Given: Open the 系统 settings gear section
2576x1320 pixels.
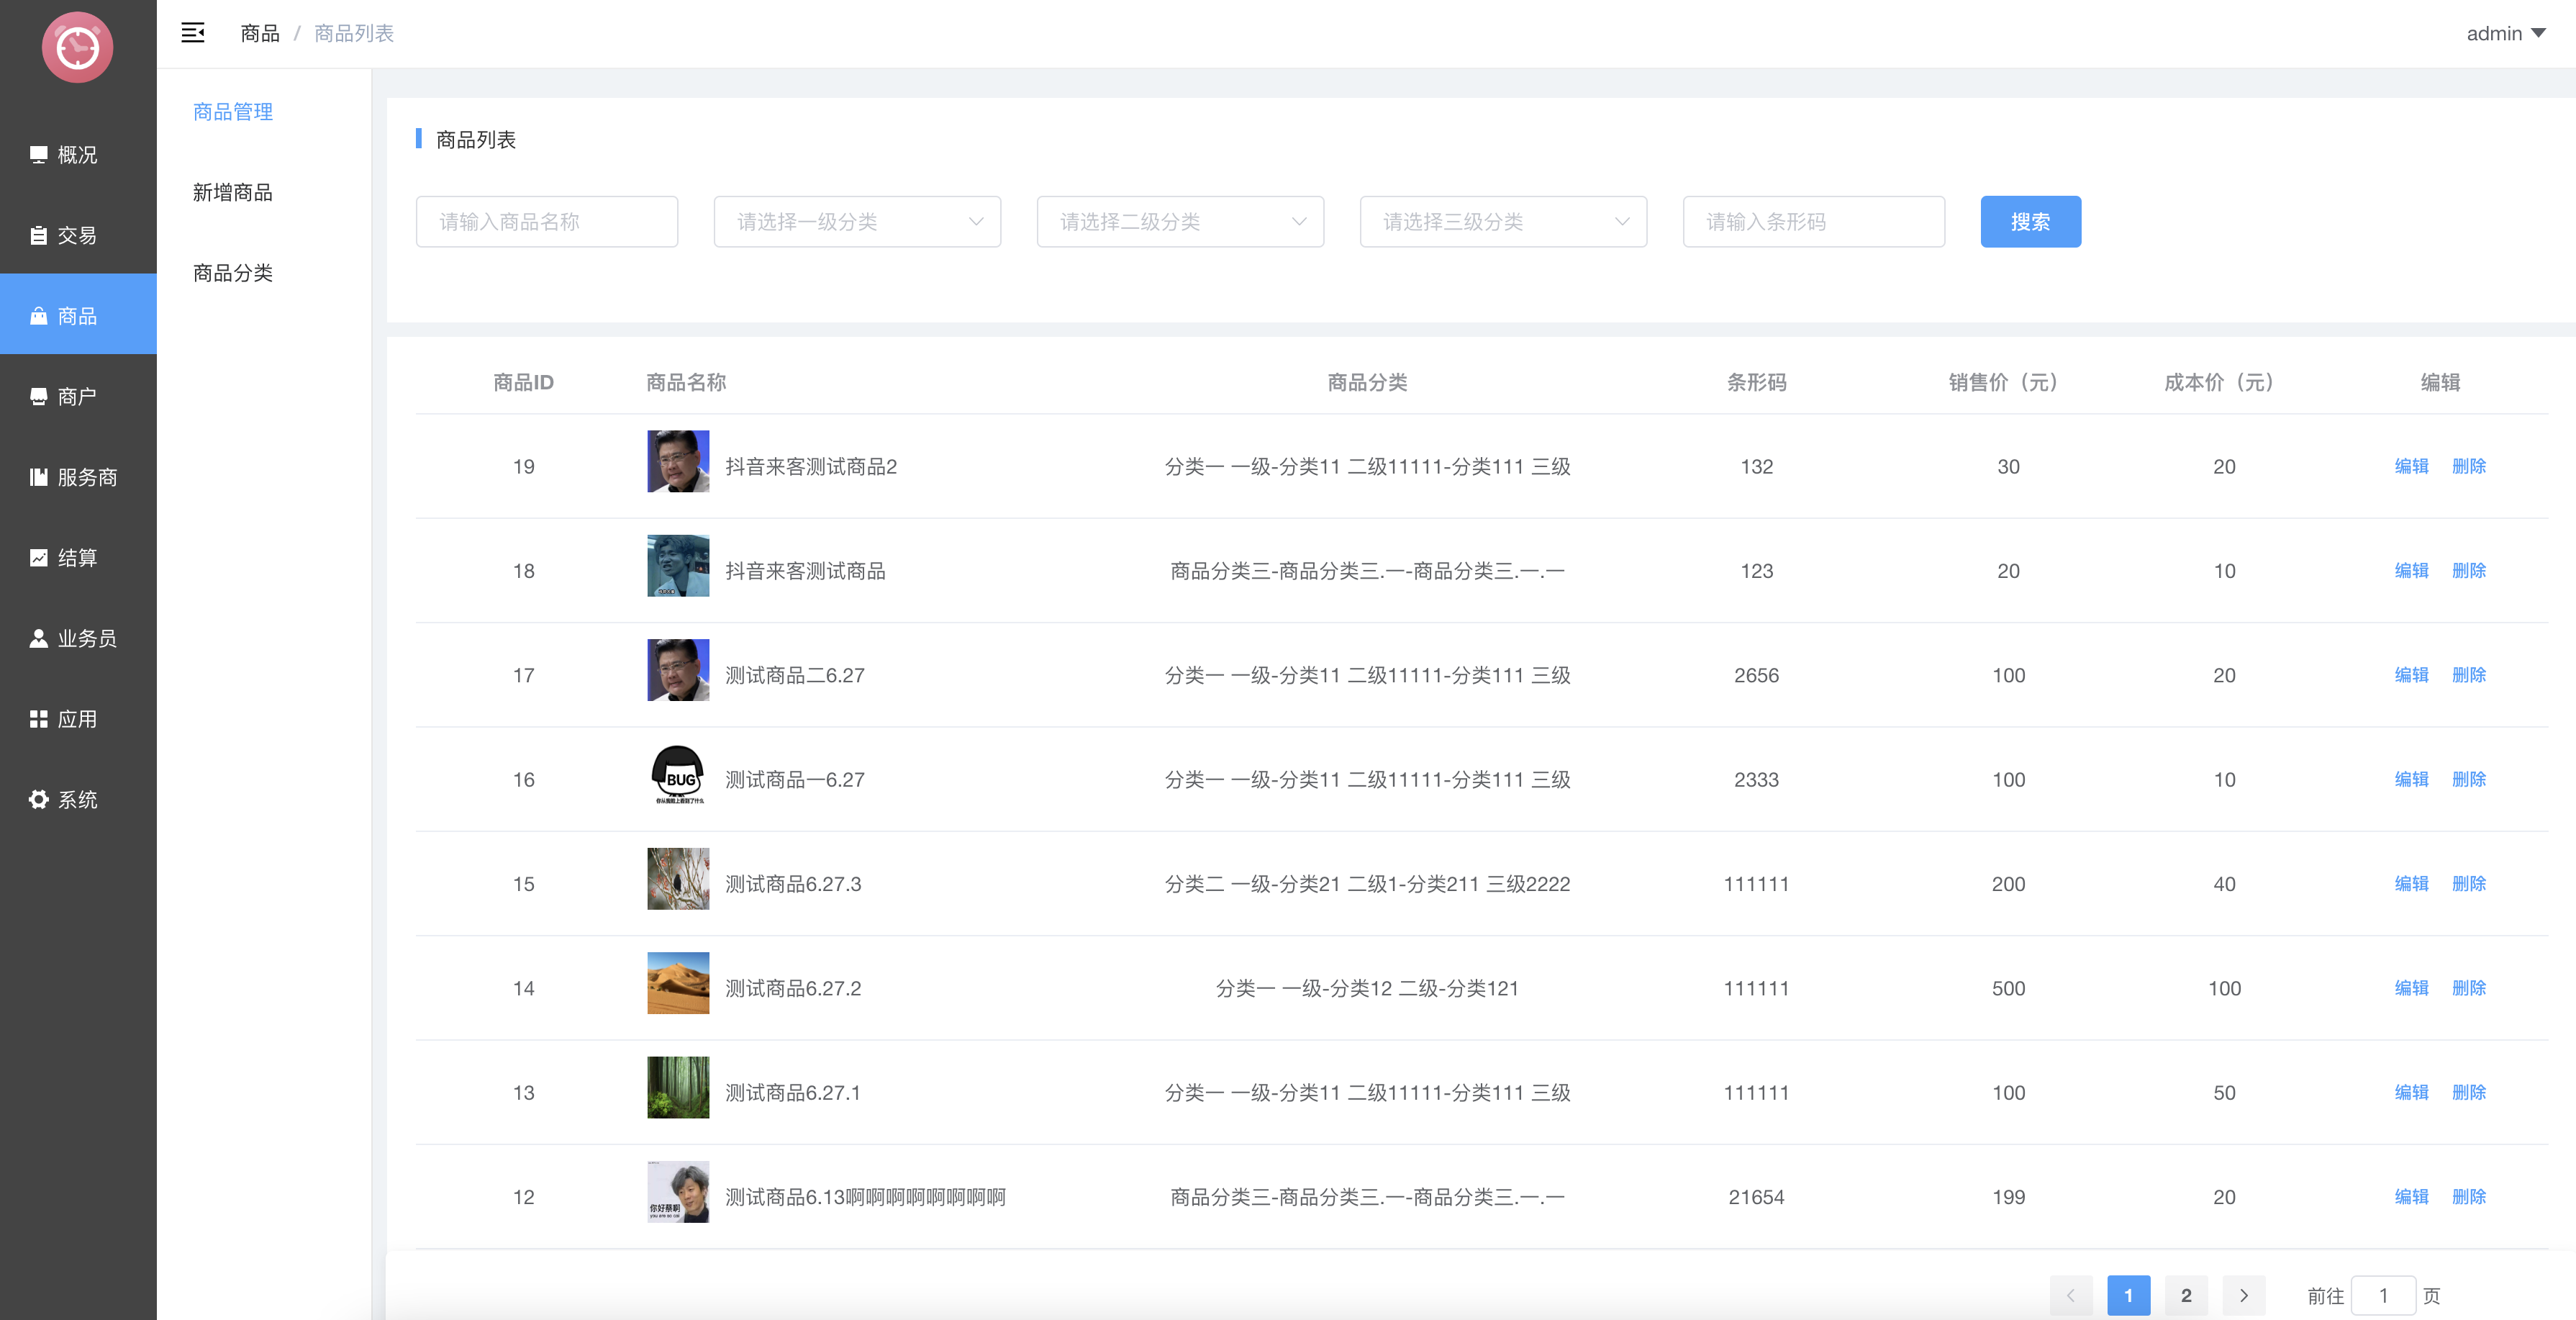Looking at the screenshot, I should [x=77, y=800].
